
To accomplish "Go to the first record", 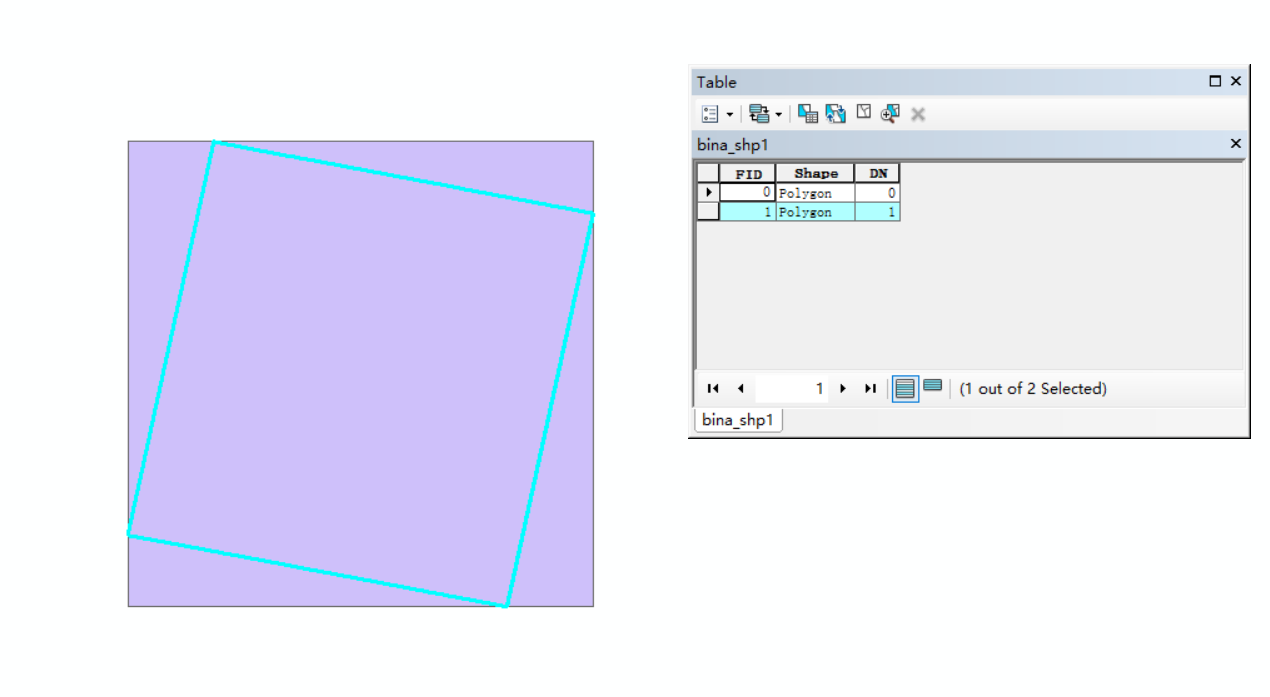I will pyautogui.click(x=713, y=388).
